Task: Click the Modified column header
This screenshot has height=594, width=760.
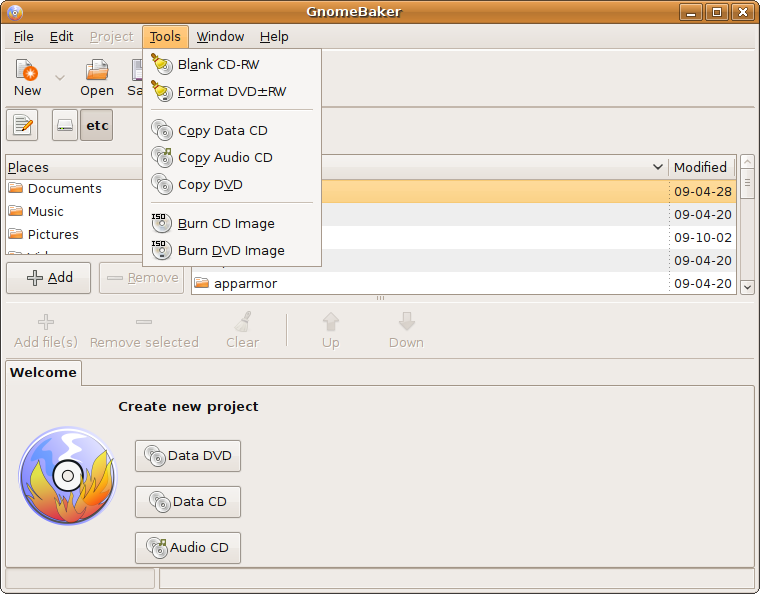Action: [700, 168]
